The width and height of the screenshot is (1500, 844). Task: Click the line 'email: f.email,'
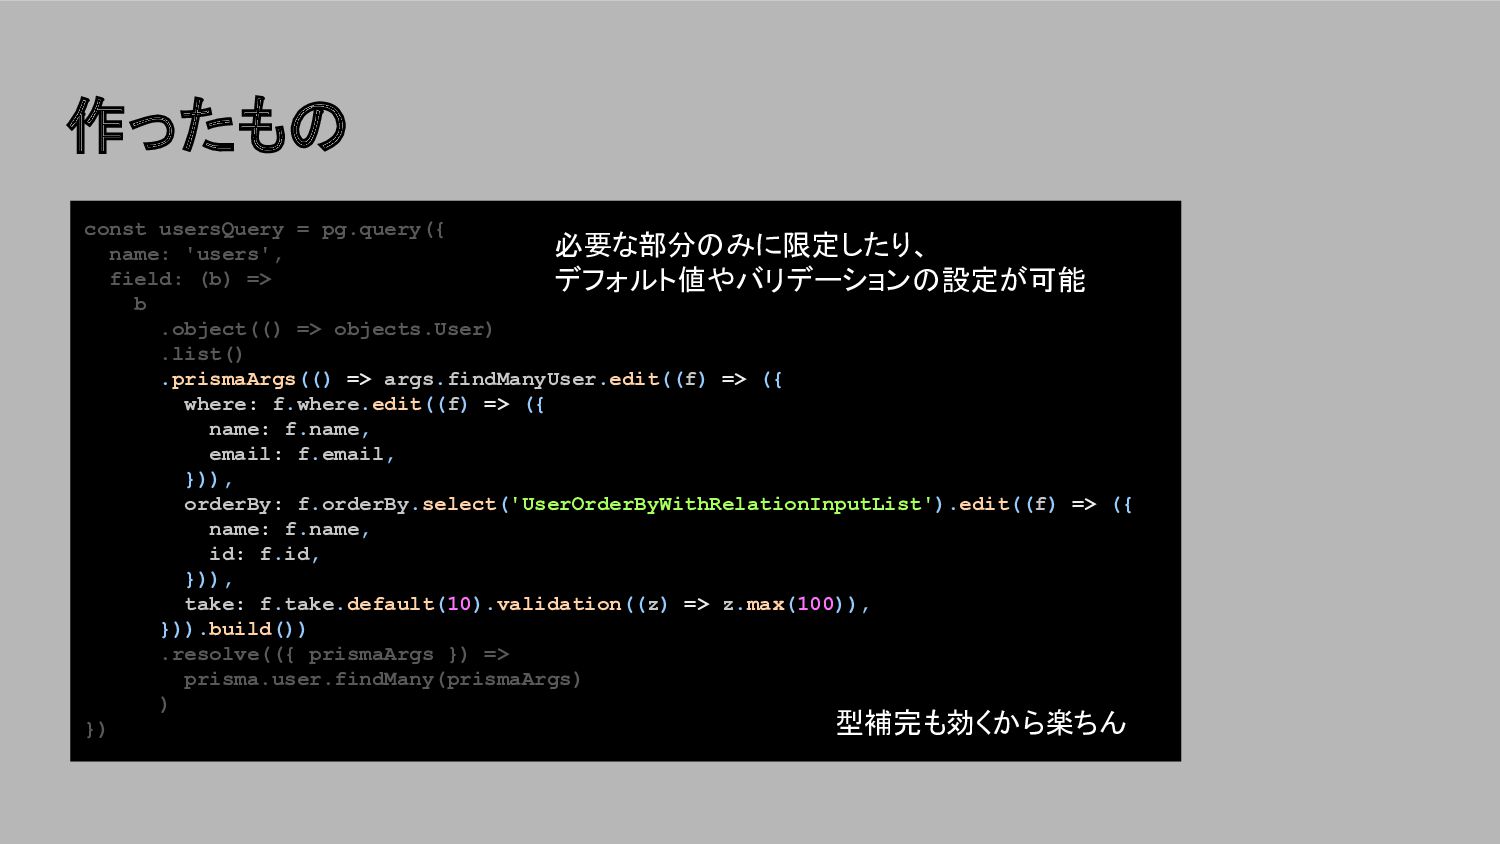302,454
